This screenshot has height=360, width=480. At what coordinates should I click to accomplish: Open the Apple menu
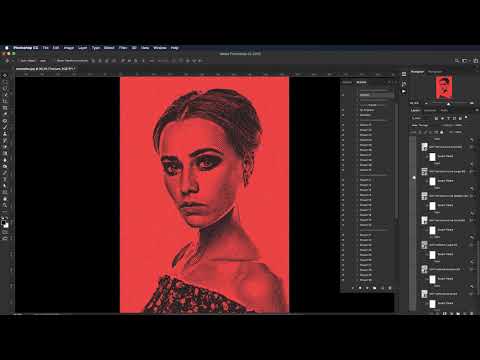point(6,48)
